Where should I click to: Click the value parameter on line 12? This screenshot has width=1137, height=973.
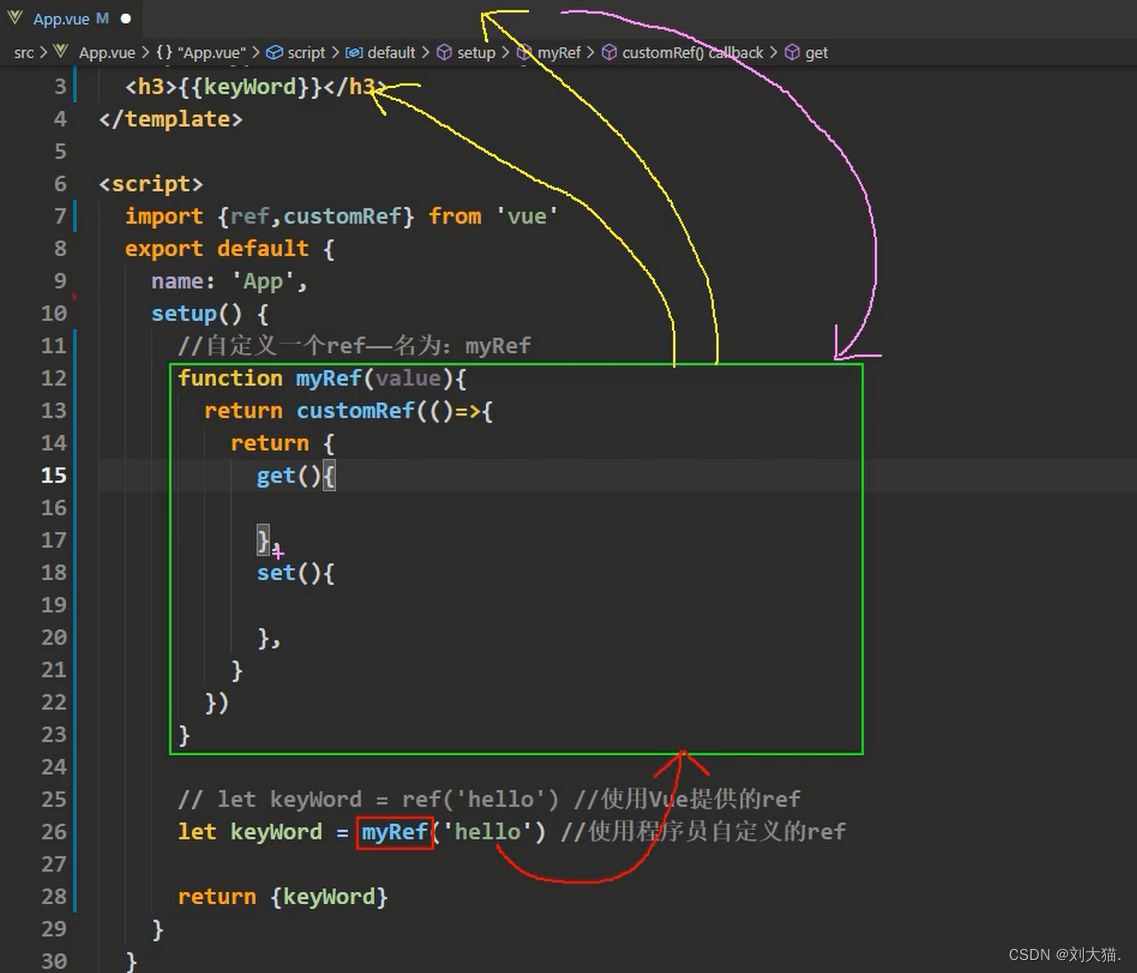tap(408, 378)
